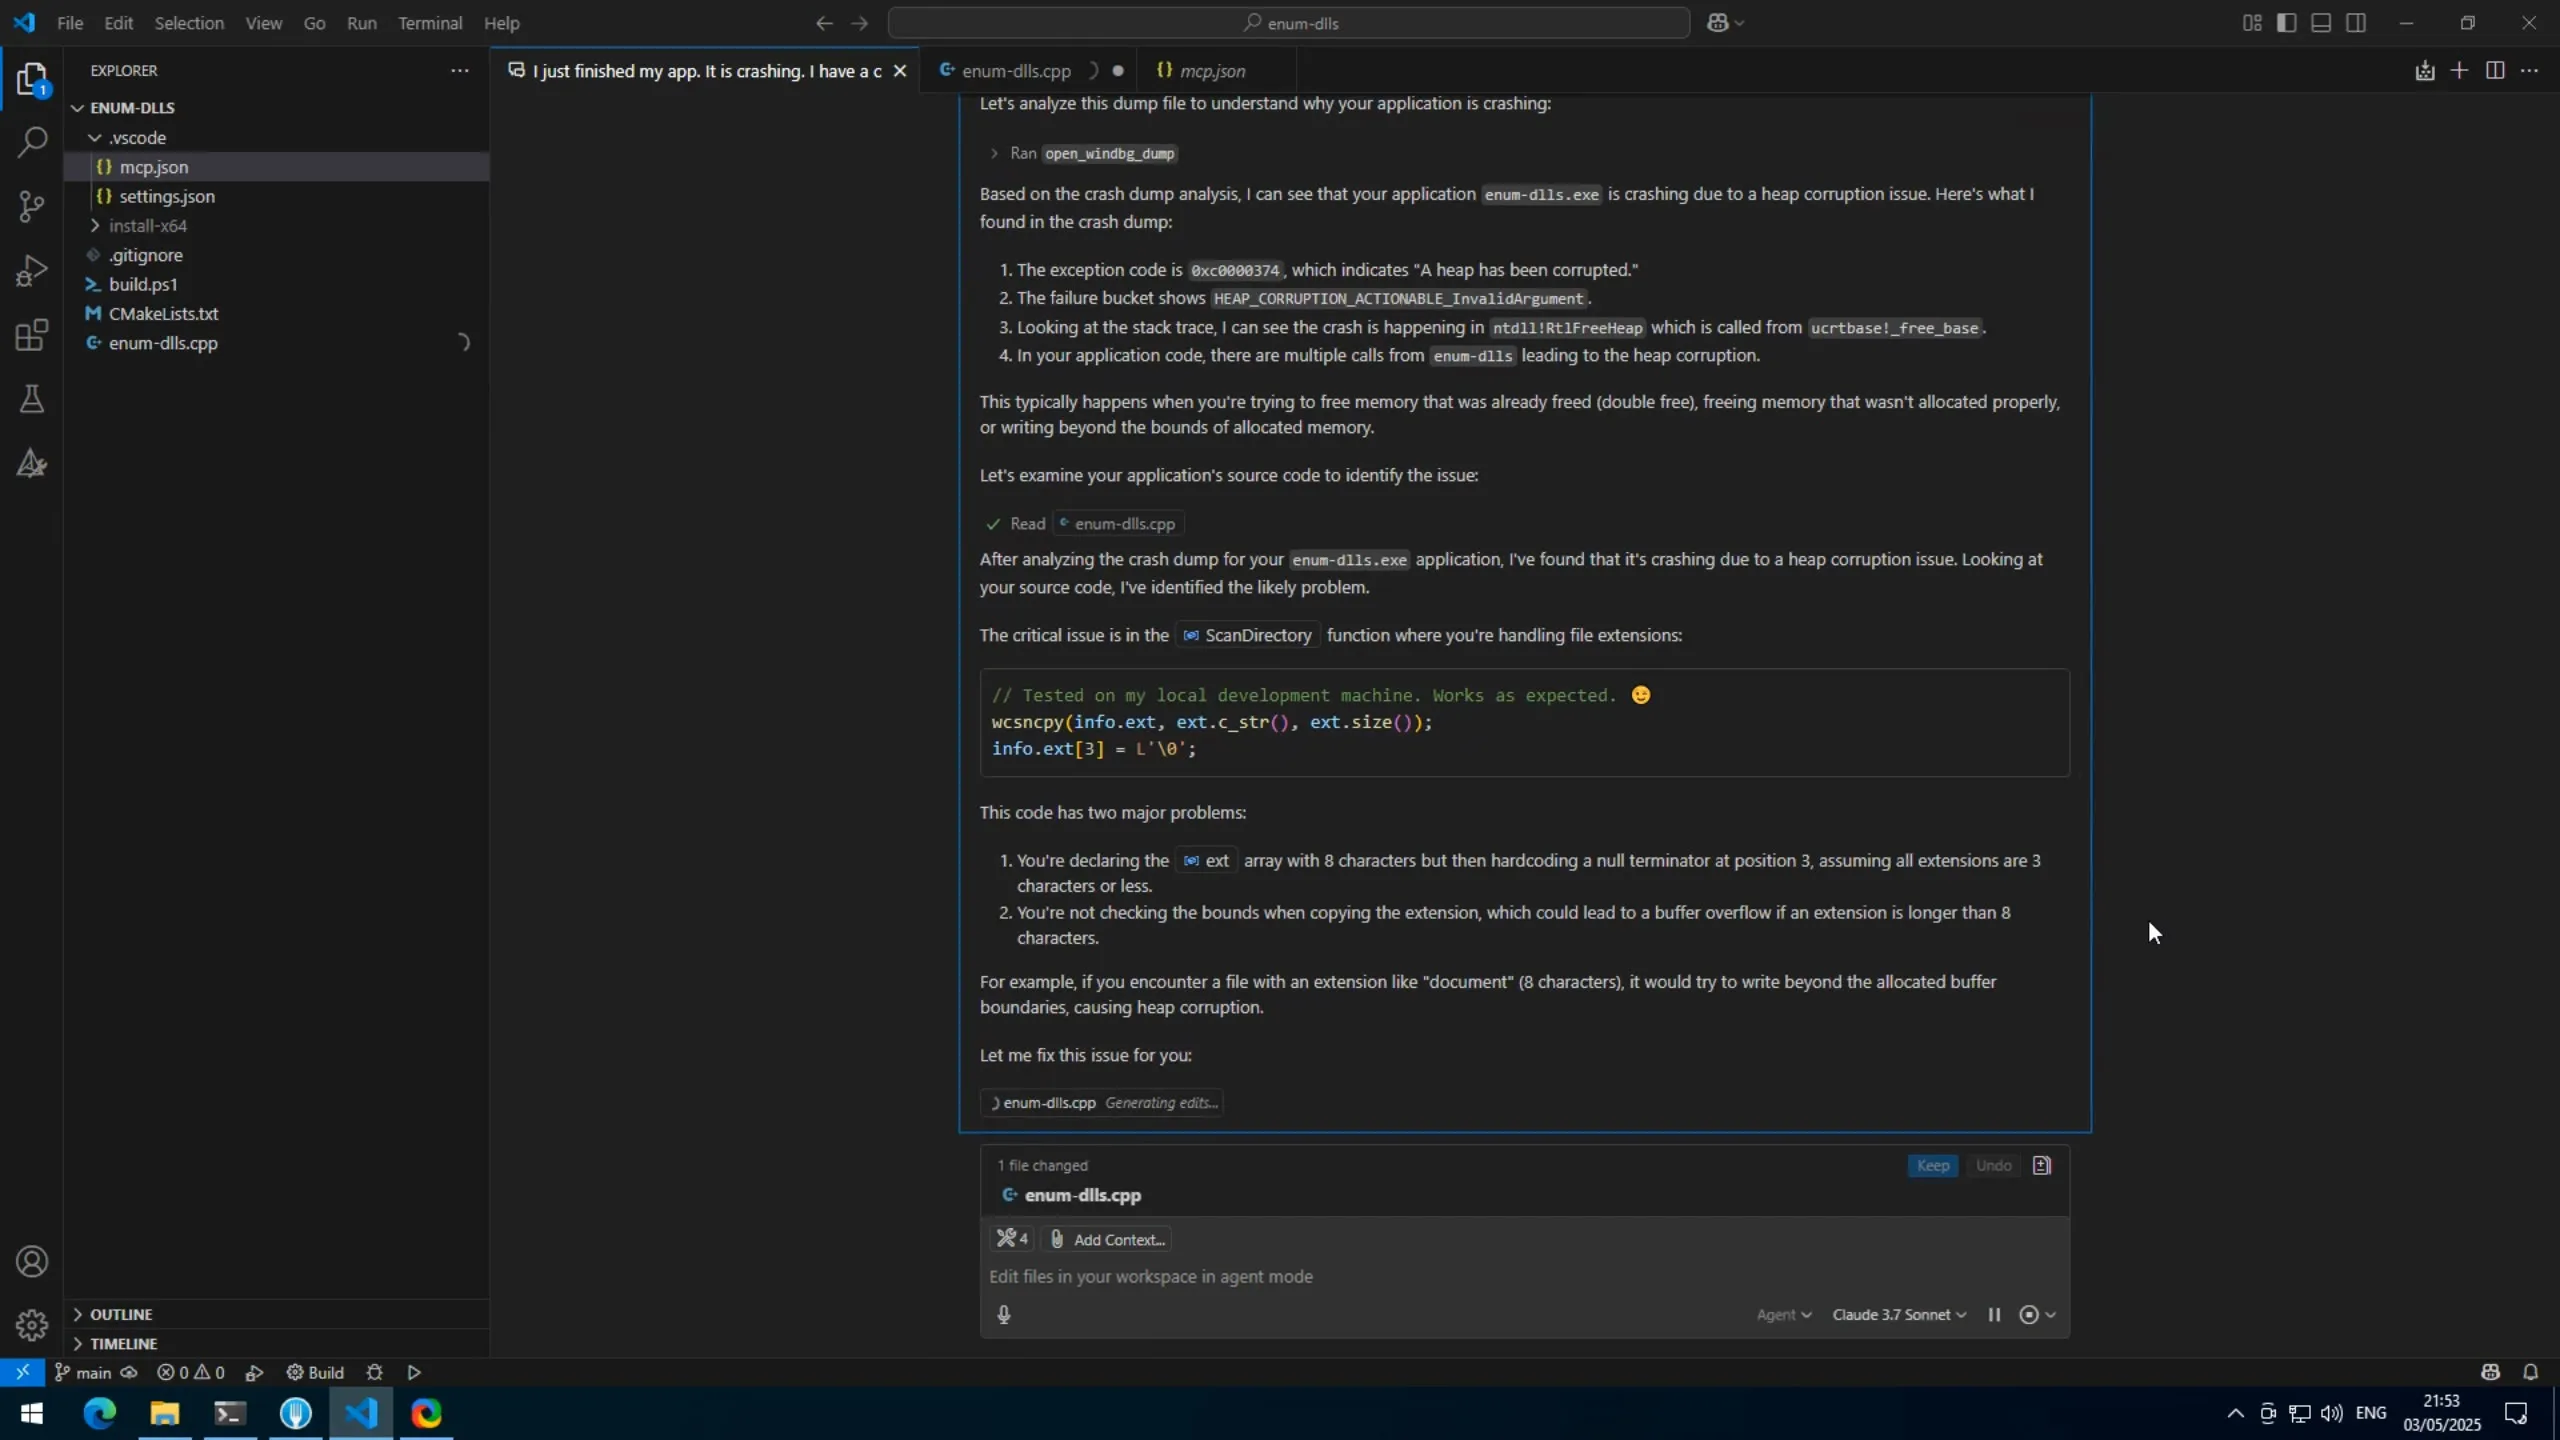Expand the install-x64 folder
2560x1440 pixels.
[x=147, y=226]
